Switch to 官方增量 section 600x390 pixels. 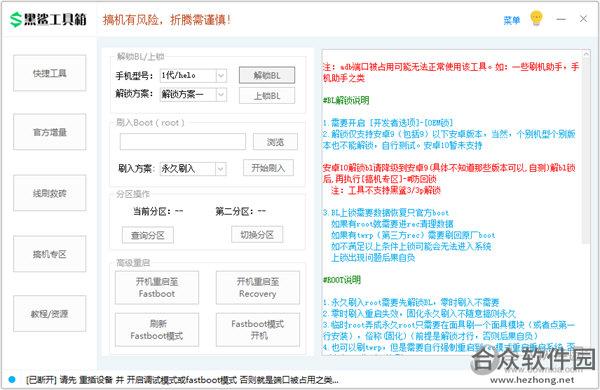pyautogui.click(x=50, y=132)
